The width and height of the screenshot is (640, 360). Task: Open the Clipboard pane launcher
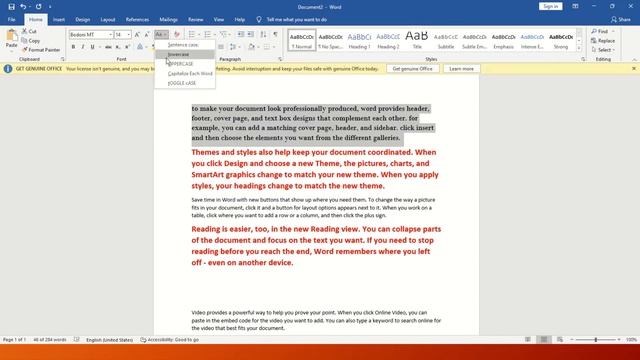pyautogui.click(x=62, y=59)
